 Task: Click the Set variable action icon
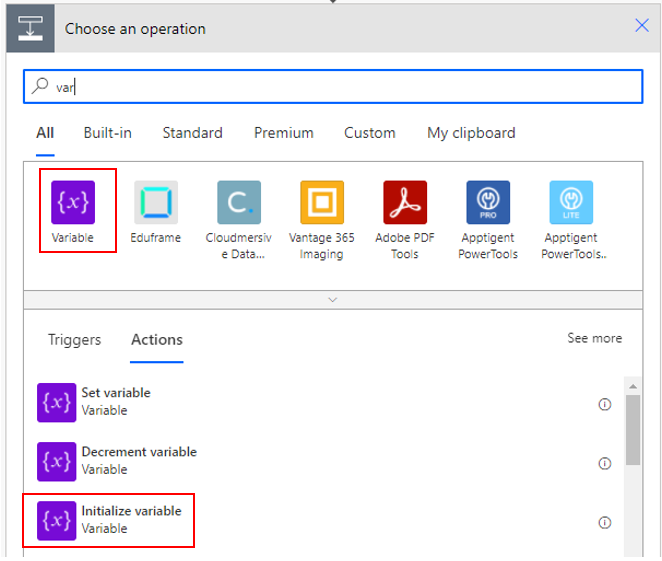pyautogui.click(x=57, y=402)
